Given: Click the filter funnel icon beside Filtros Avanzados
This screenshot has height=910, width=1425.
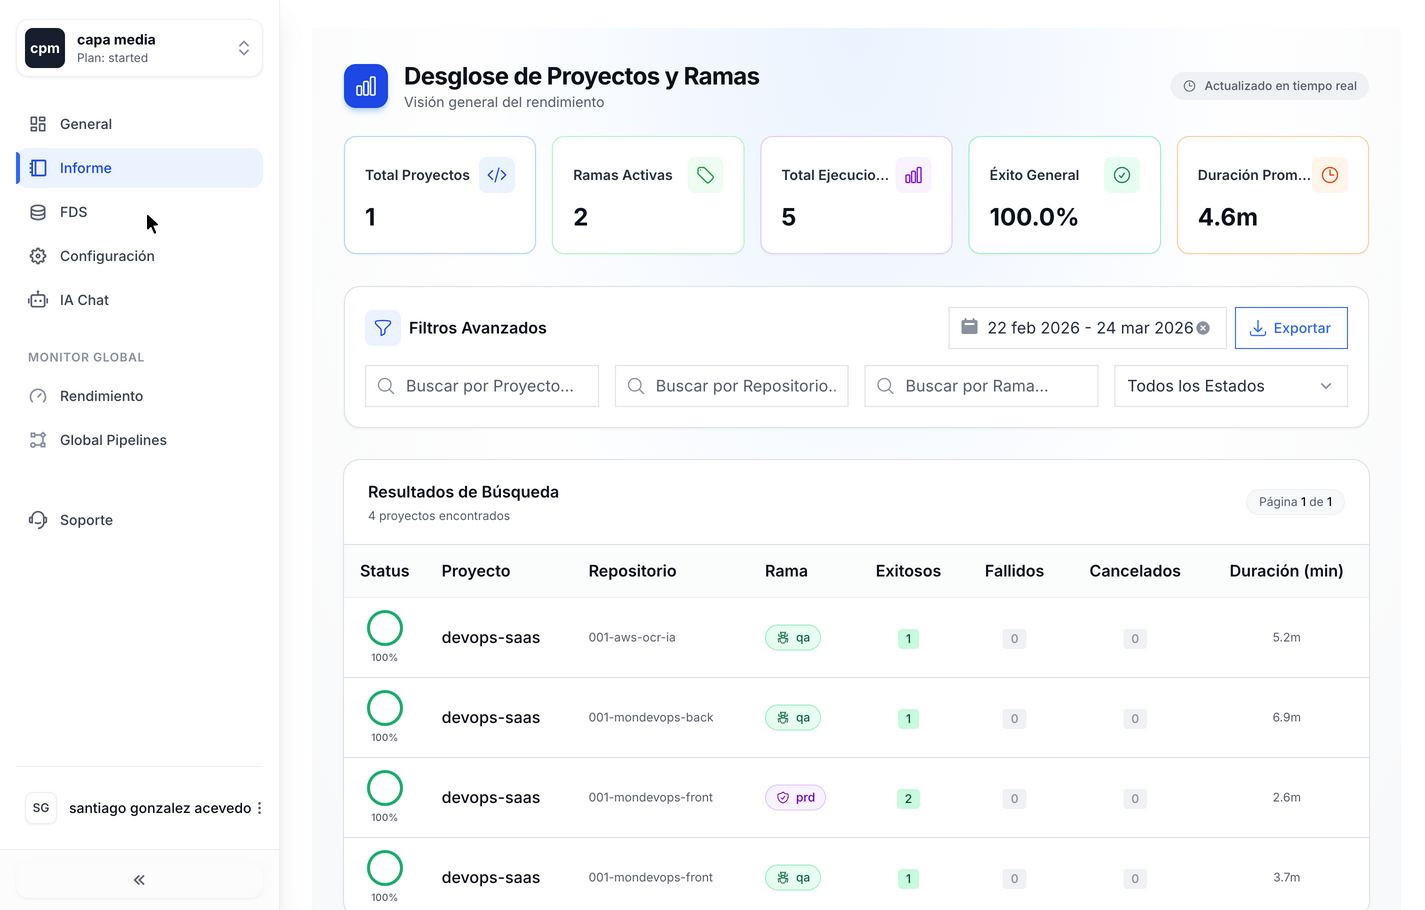Looking at the screenshot, I should 382,328.
